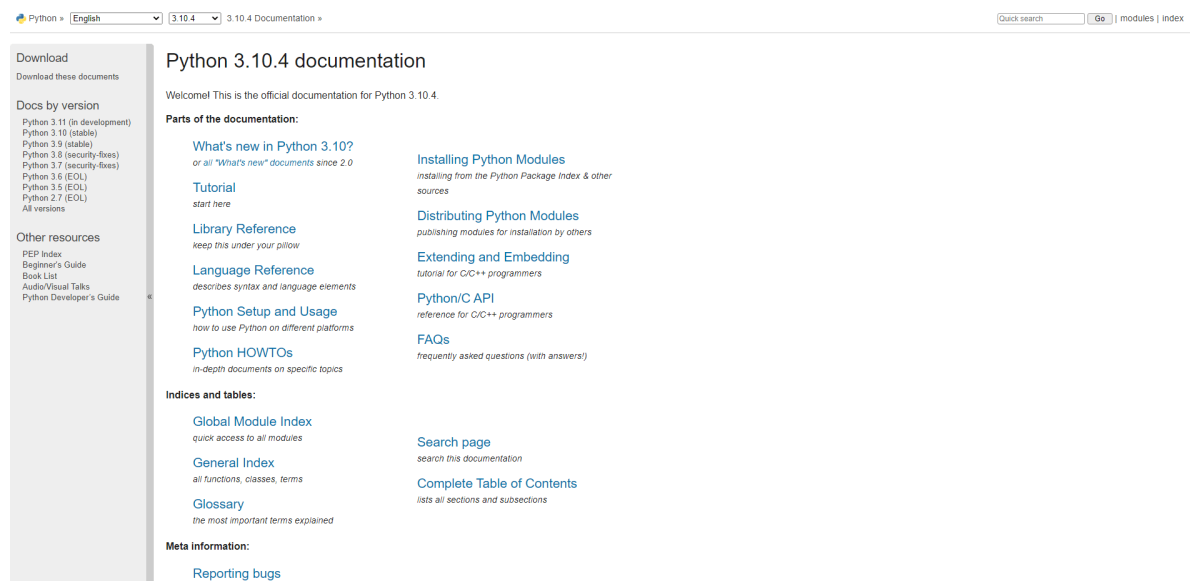
Task: Open What's new in Python 3.10?
Action: pos(272,145)
